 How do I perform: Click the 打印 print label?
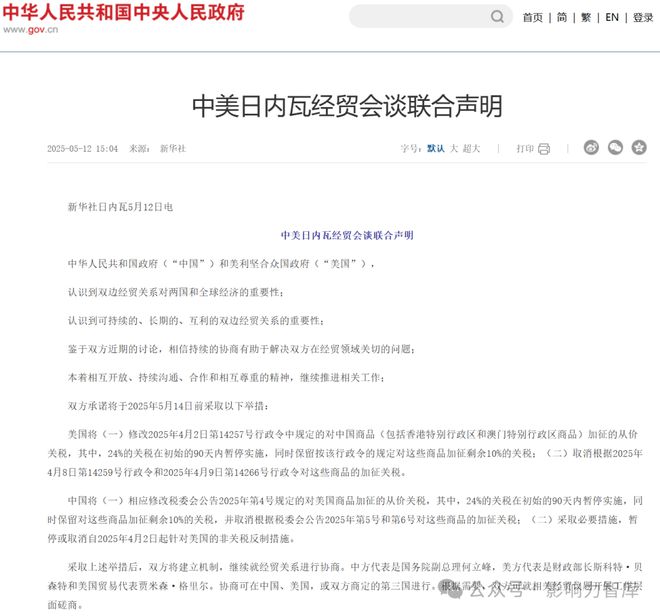525,148
